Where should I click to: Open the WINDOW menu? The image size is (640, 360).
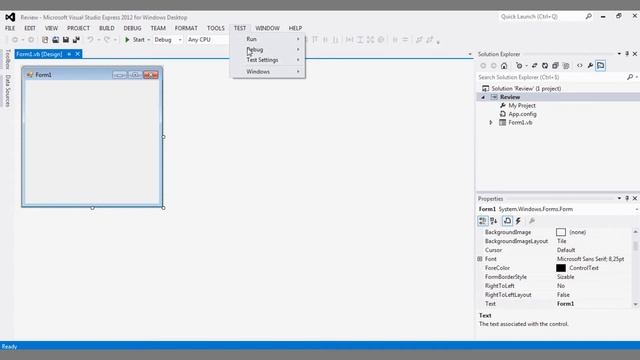pos(267,28)
